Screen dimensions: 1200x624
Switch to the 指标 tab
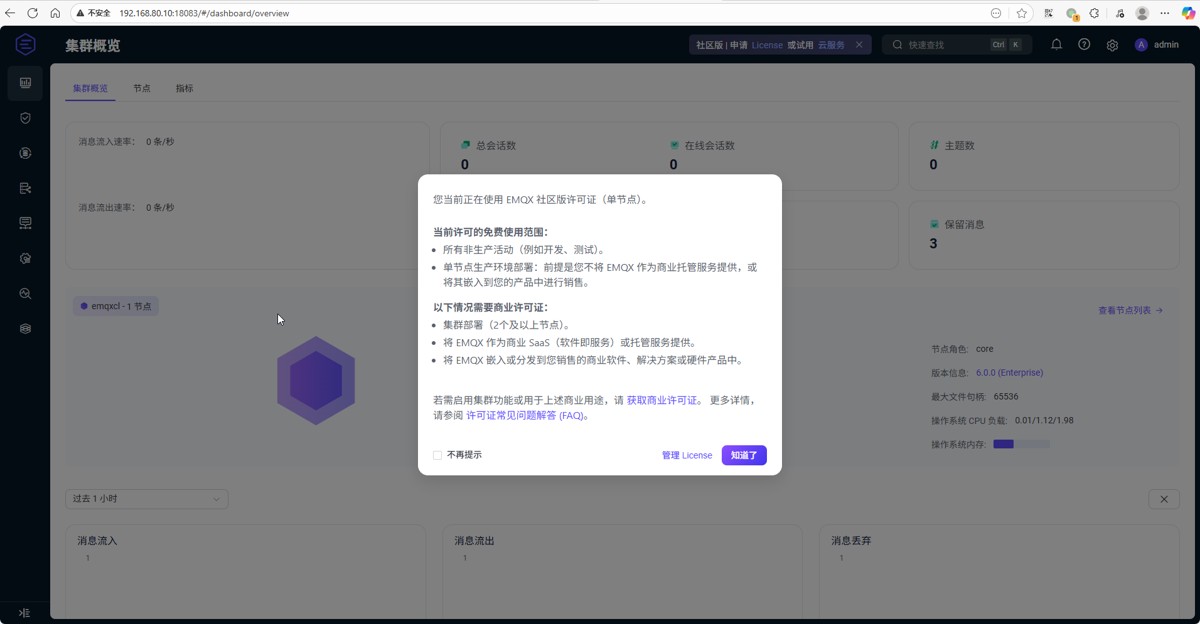click(x=185, y=88)
